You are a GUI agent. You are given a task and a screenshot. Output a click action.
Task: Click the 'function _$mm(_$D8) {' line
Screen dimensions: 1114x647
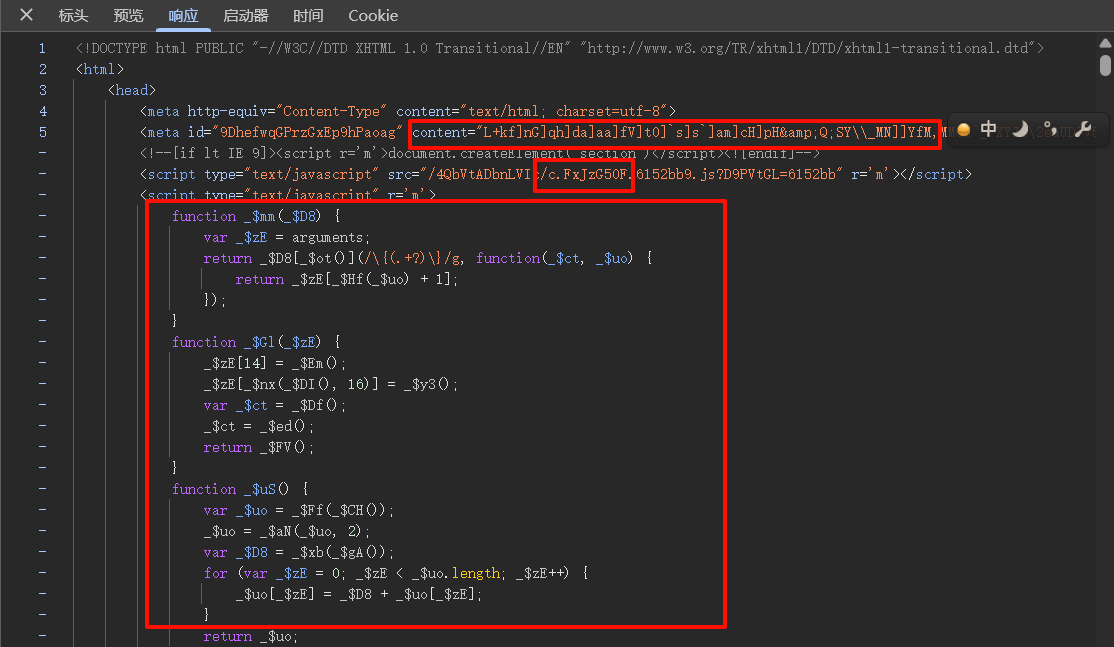pyautogui.click(x=256, y=216)
